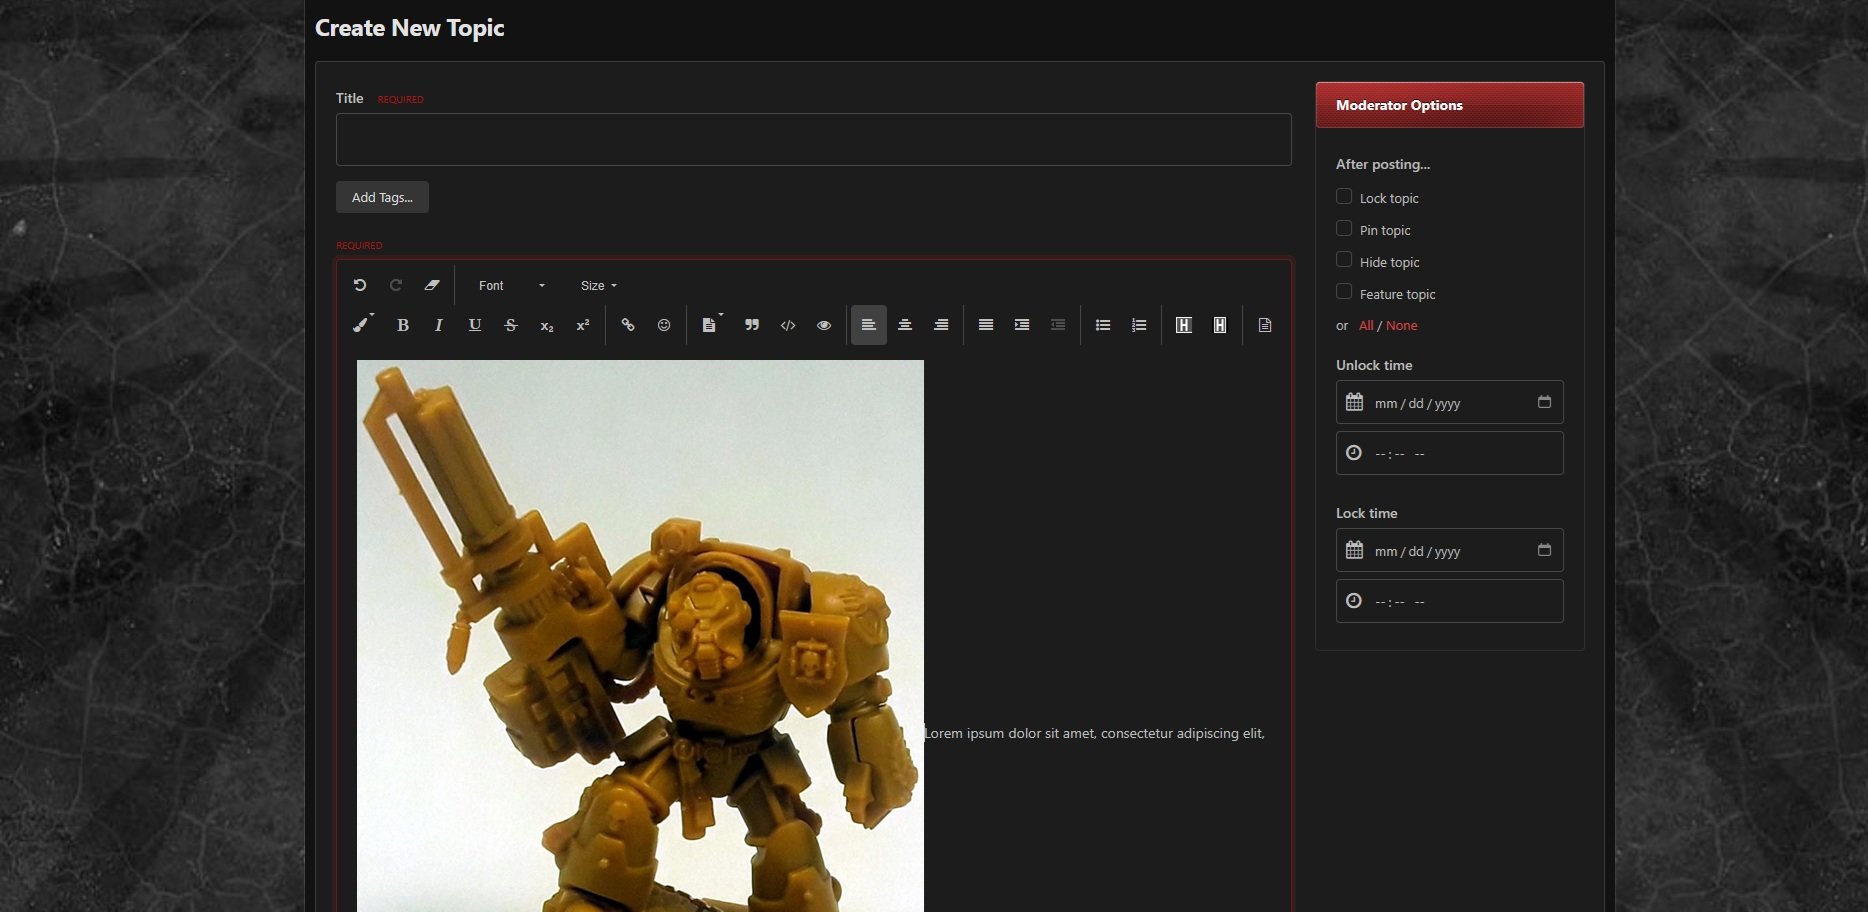Open the emoji picker

tap(664, 325)
